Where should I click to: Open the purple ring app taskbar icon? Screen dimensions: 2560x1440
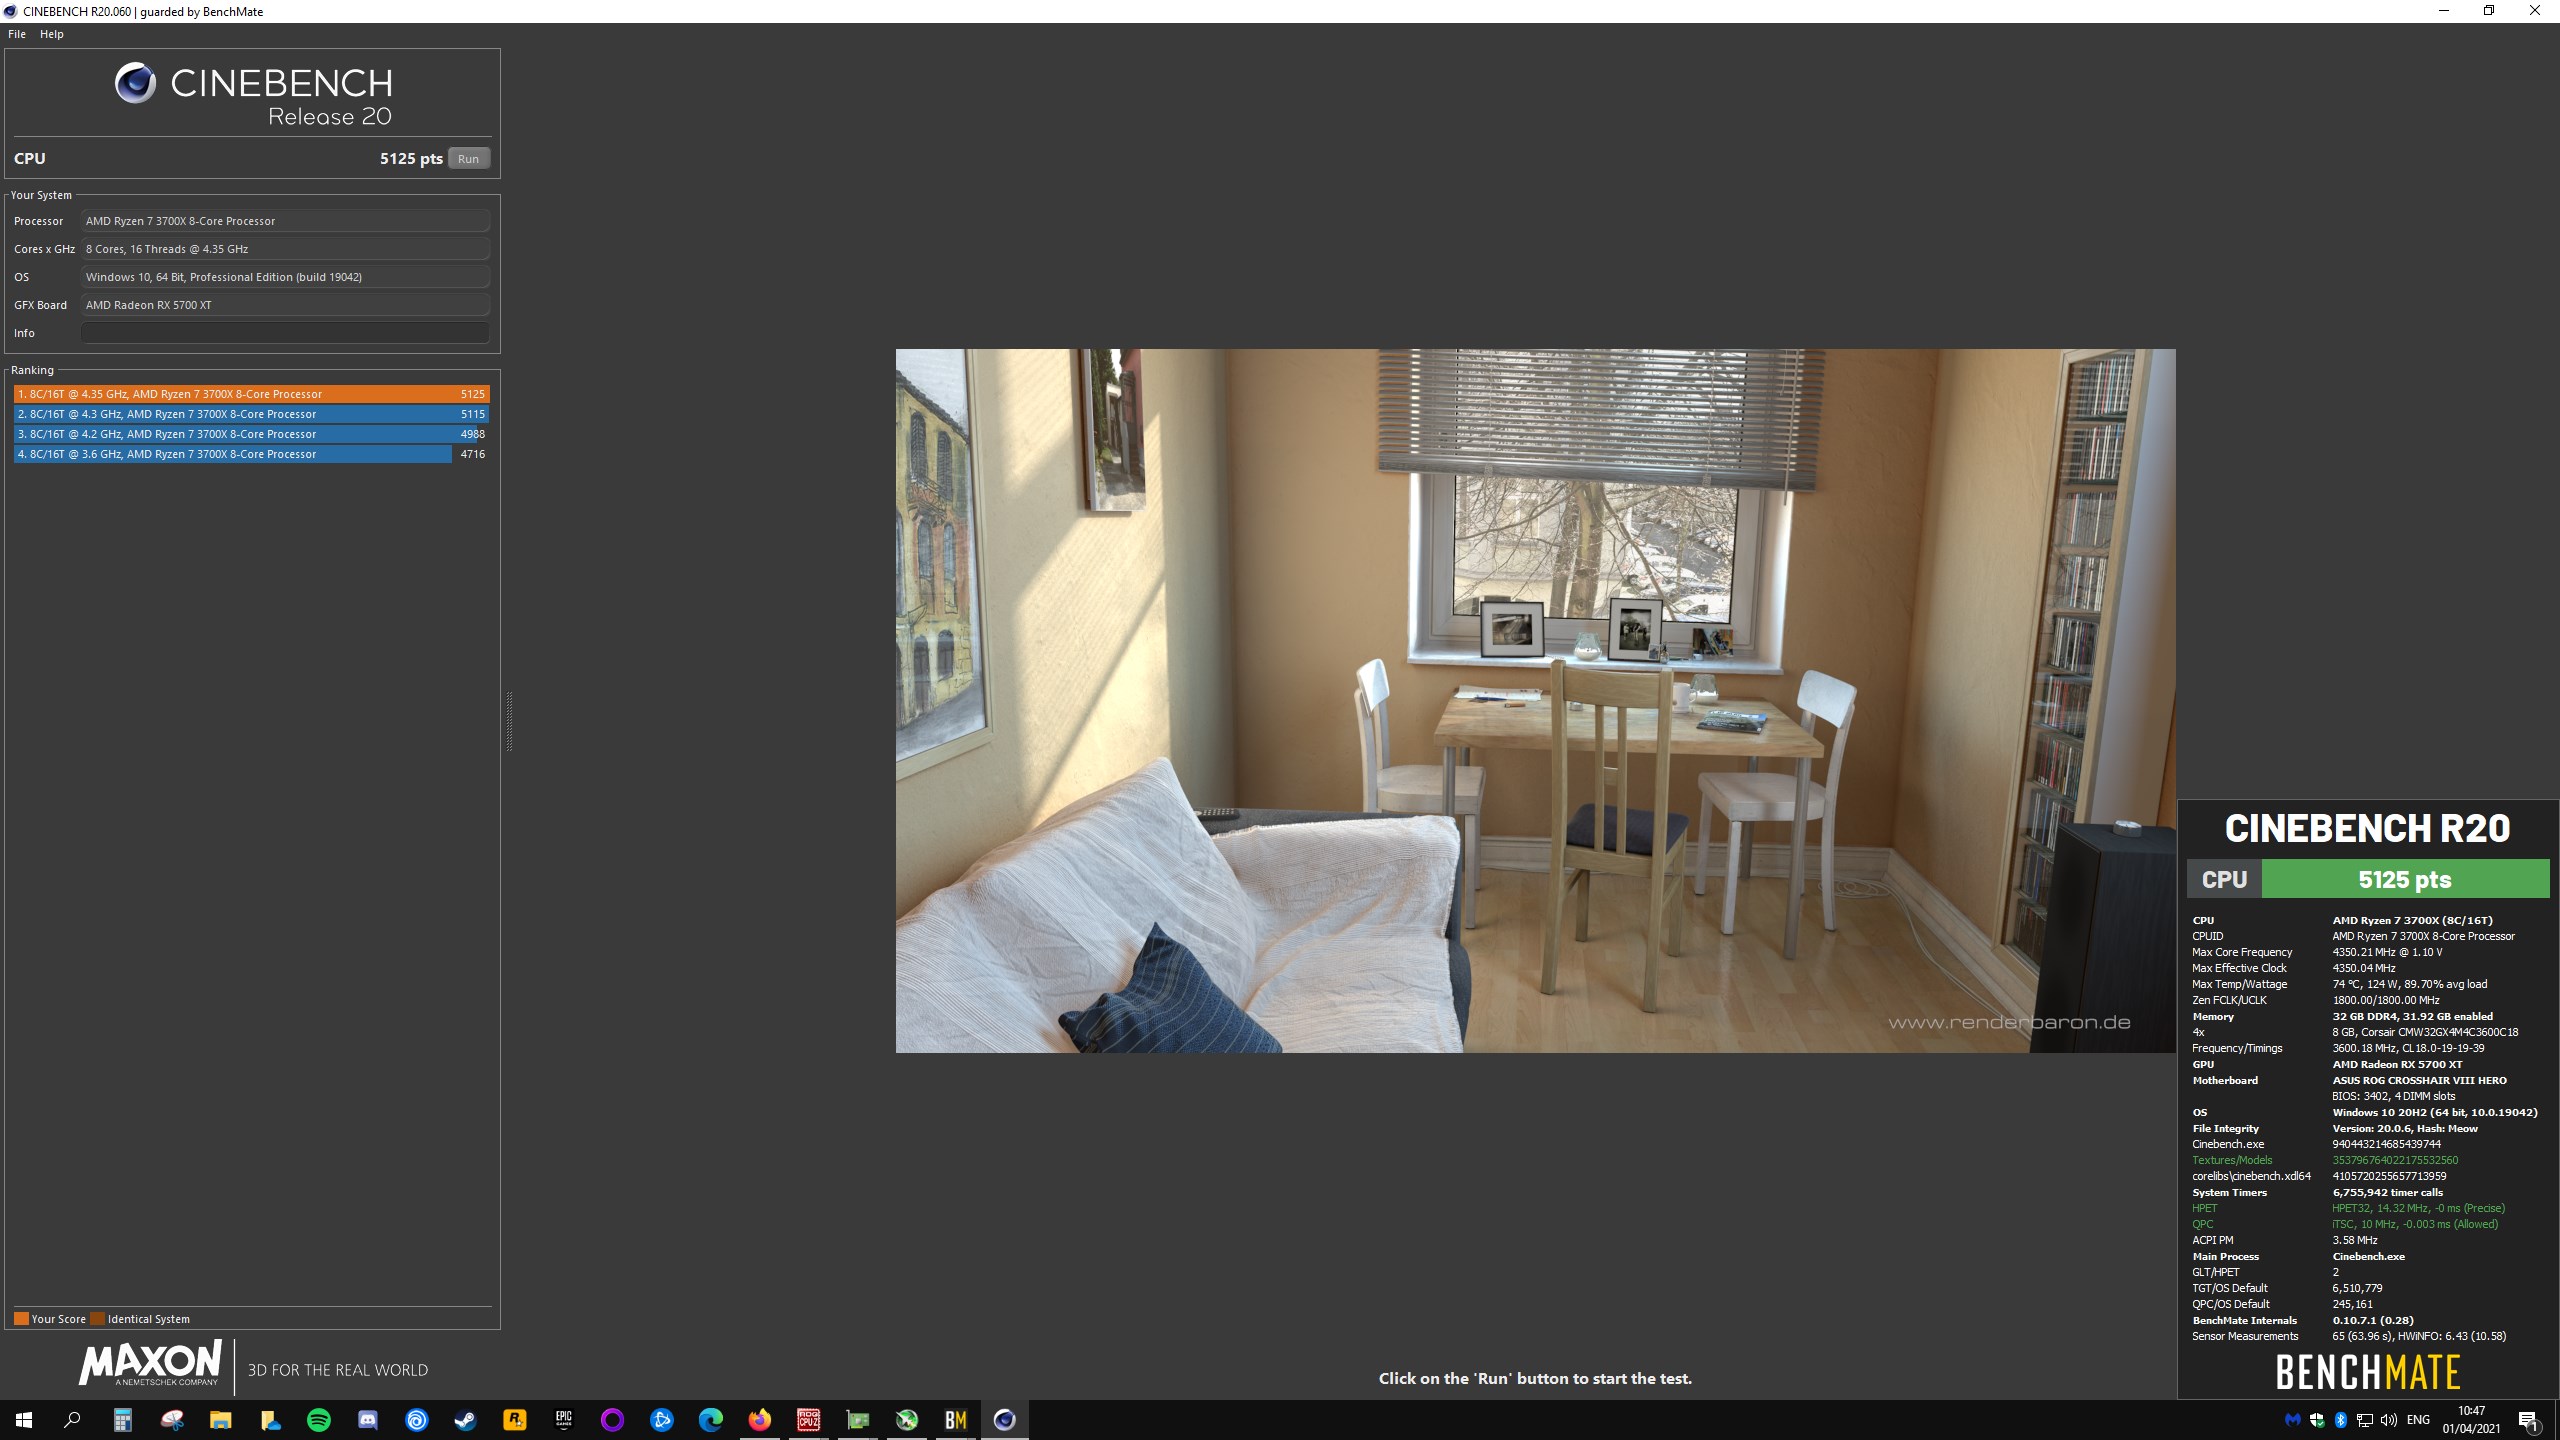pyautogui.click(x=613, y=1419)
